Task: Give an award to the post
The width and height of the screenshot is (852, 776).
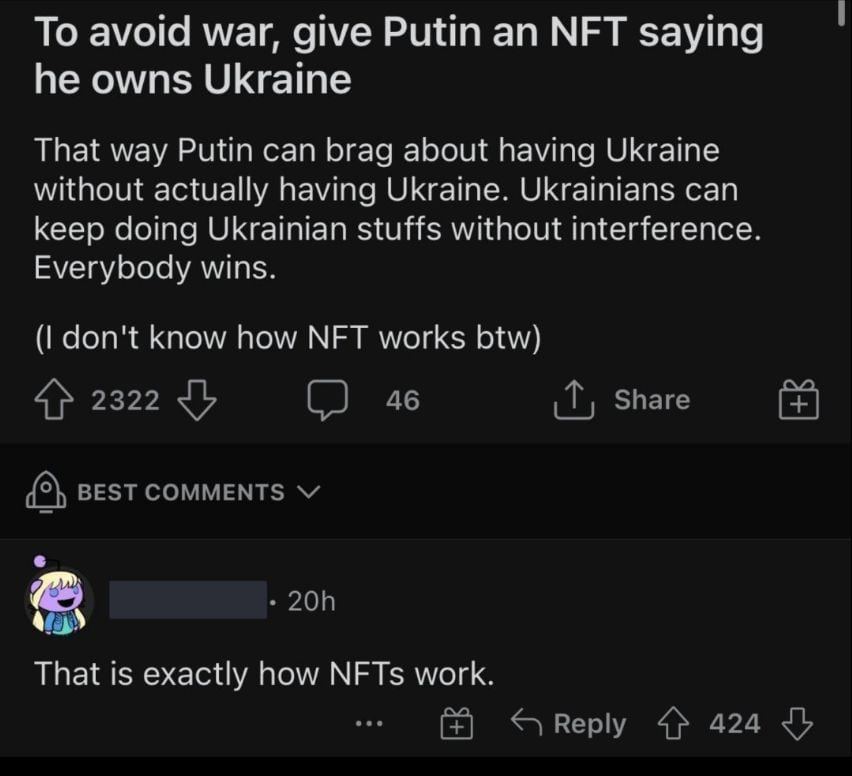Action: (x=798, y=401)
